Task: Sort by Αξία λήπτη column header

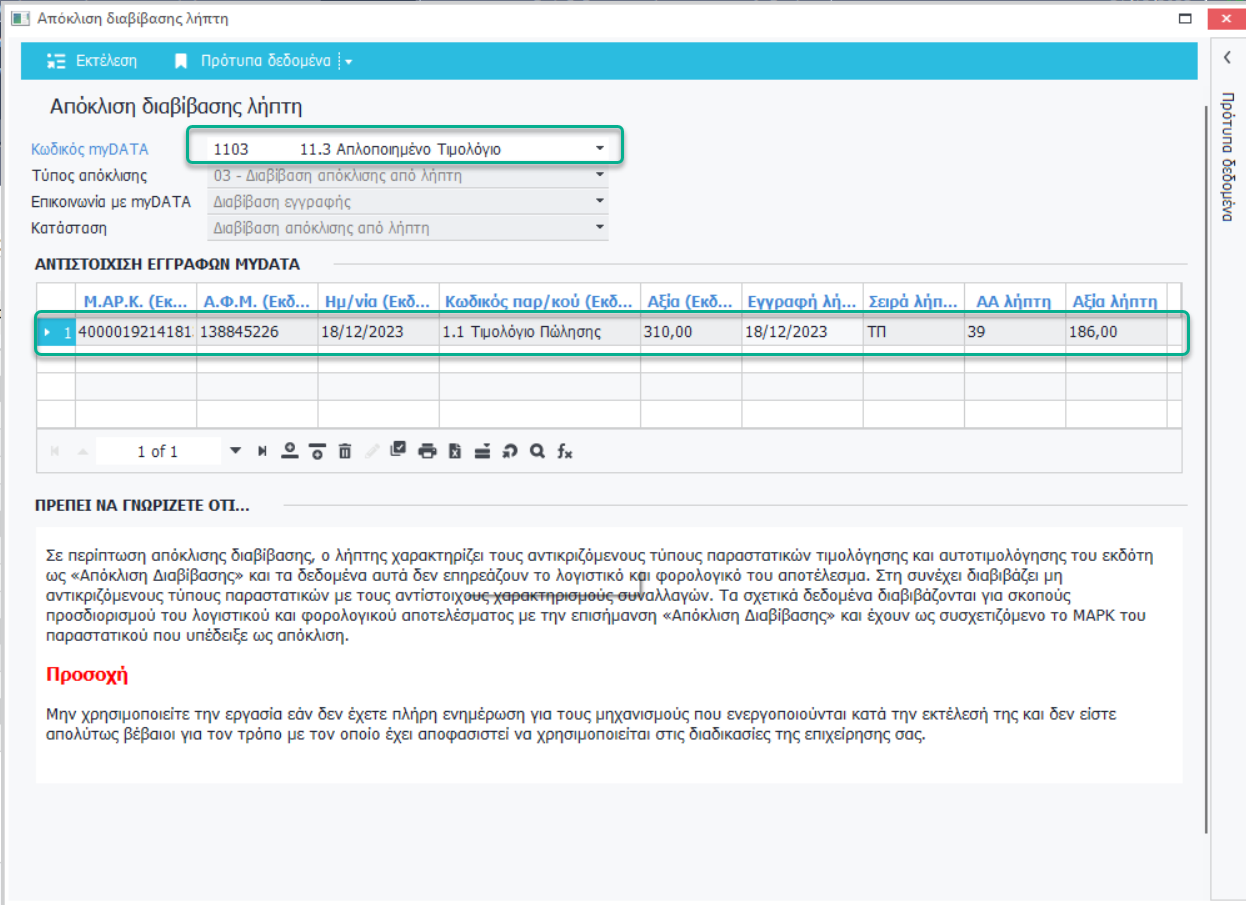Action: [x=1114, y=300]
